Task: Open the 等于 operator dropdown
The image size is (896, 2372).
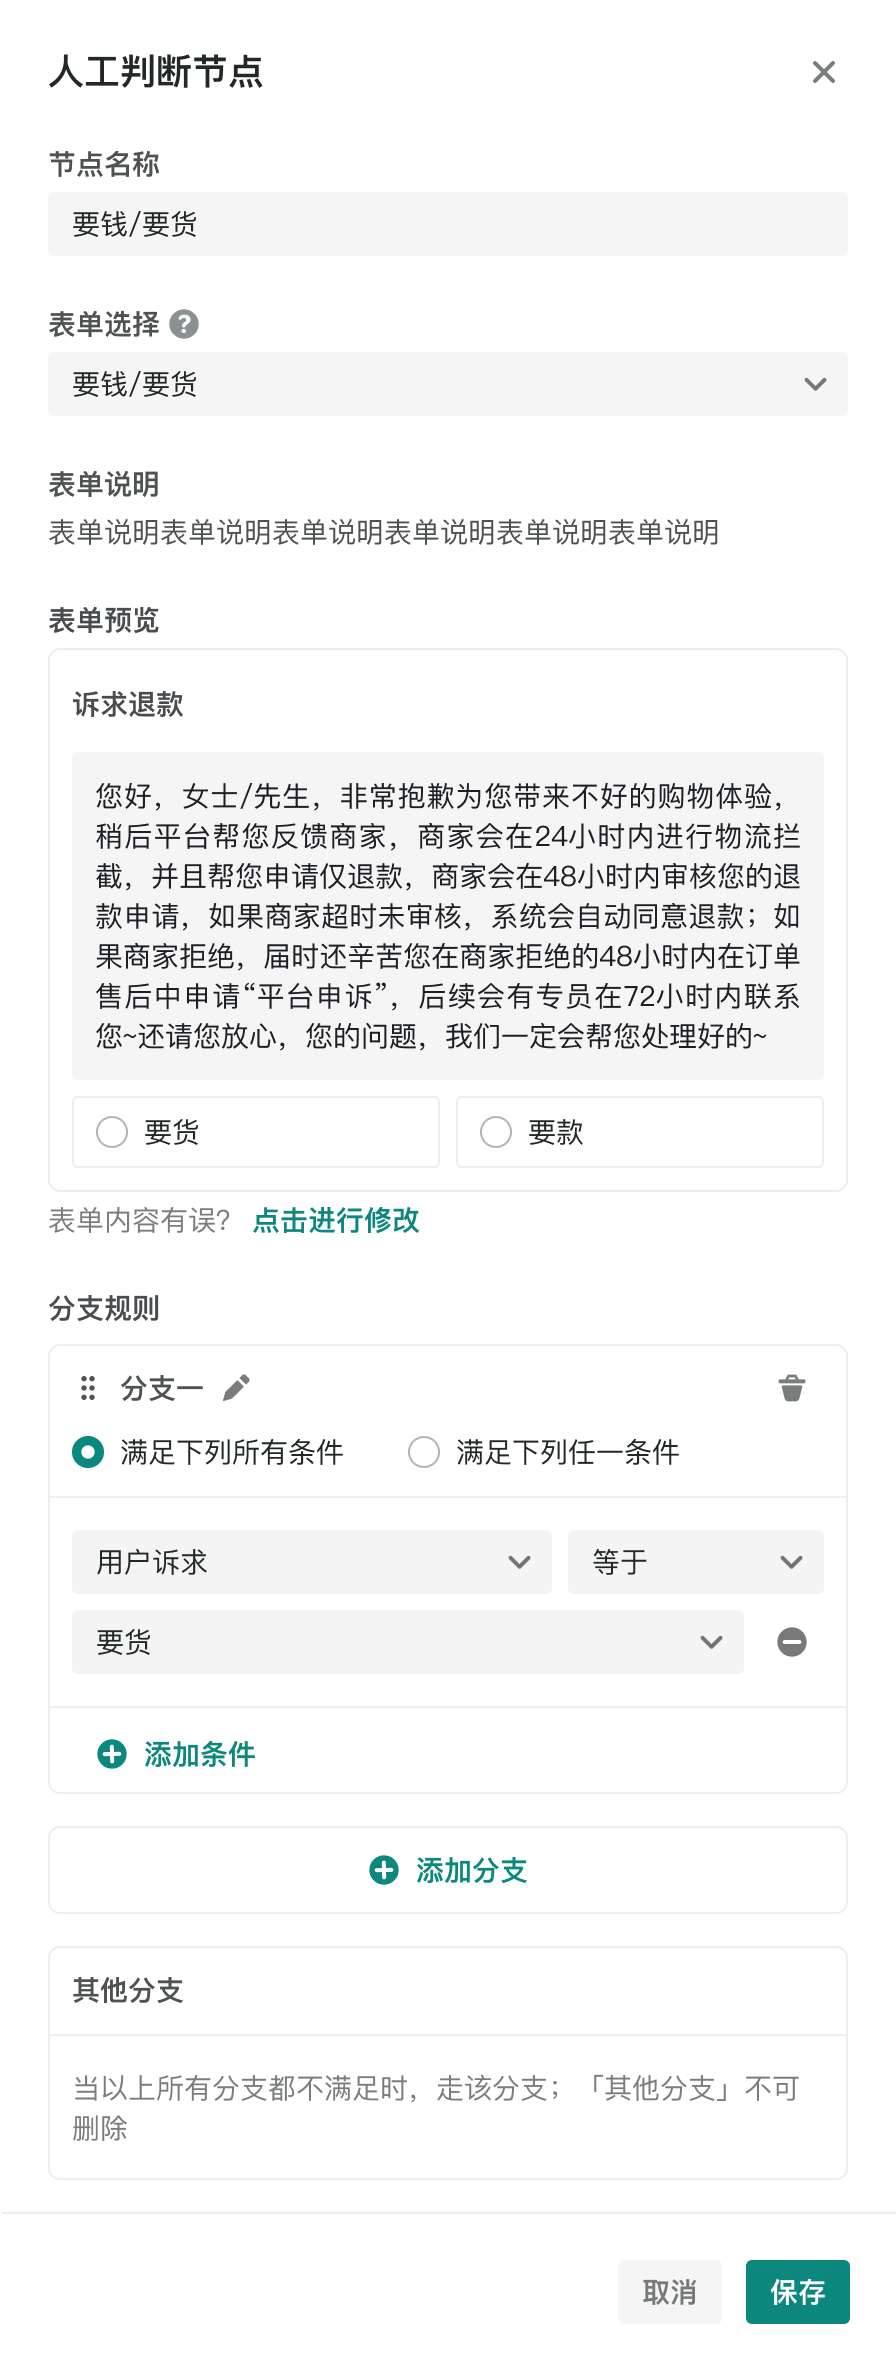Action: pos(695,1562)
